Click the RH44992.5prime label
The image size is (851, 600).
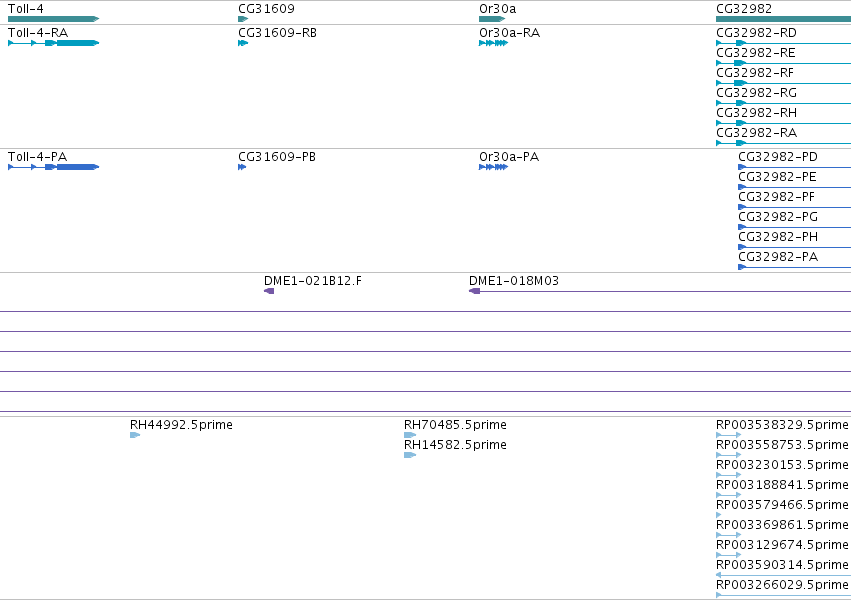coord(181,425)
